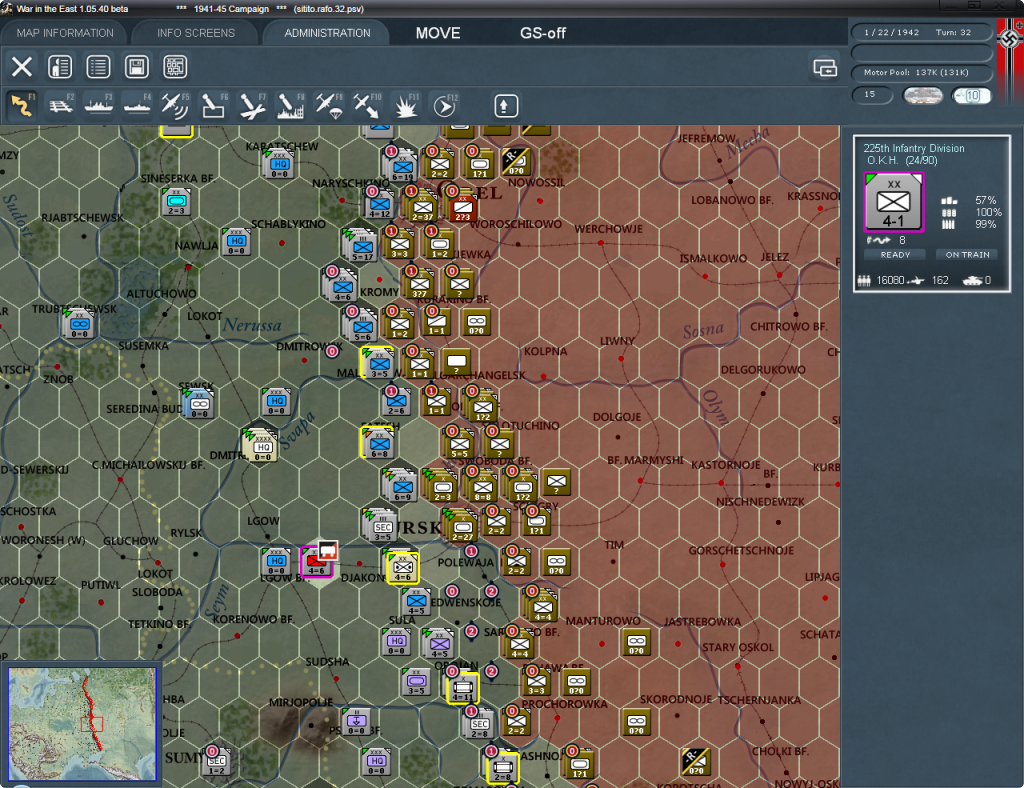Select the 0=0 unit at Trubtschewsk
The height and width of the screenshot is (788, 1024).
tap(80, 324)
